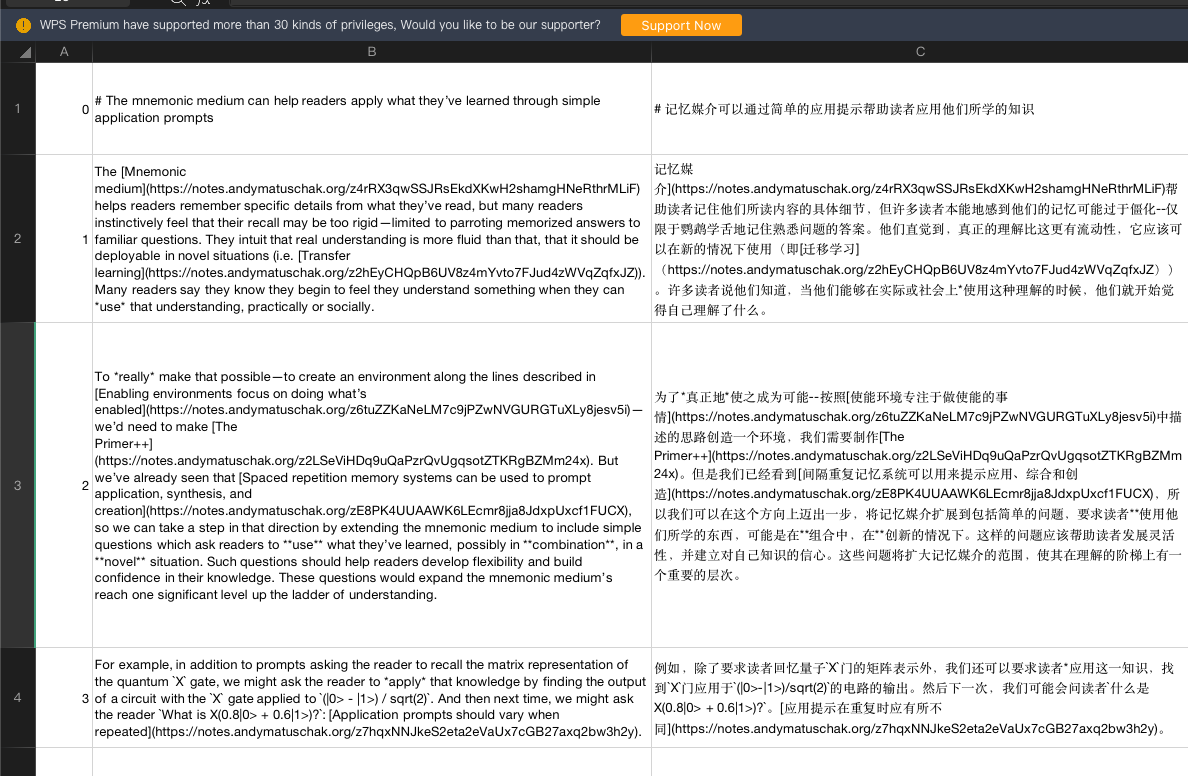
Task: Select column C header
Action: [x=919, y=52]
